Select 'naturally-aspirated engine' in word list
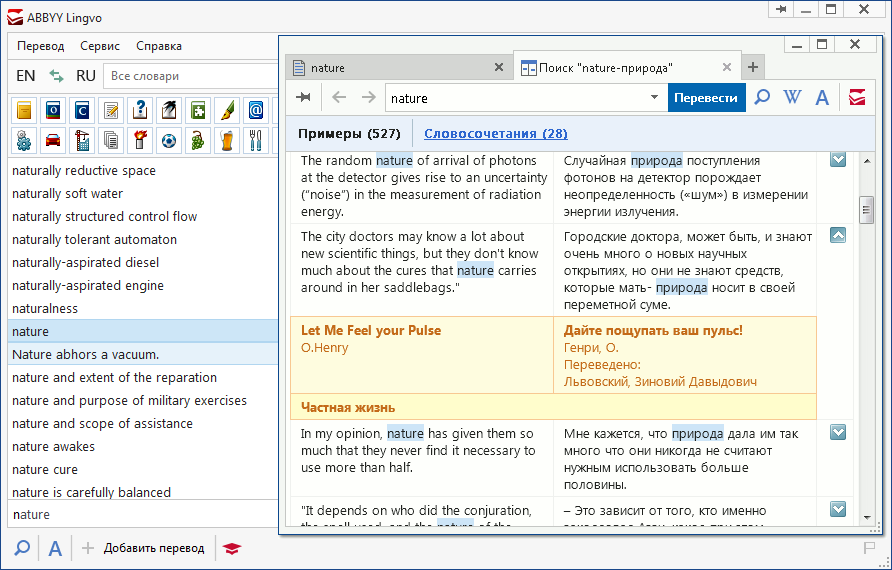Screen dimensions: 892x570 143,286
